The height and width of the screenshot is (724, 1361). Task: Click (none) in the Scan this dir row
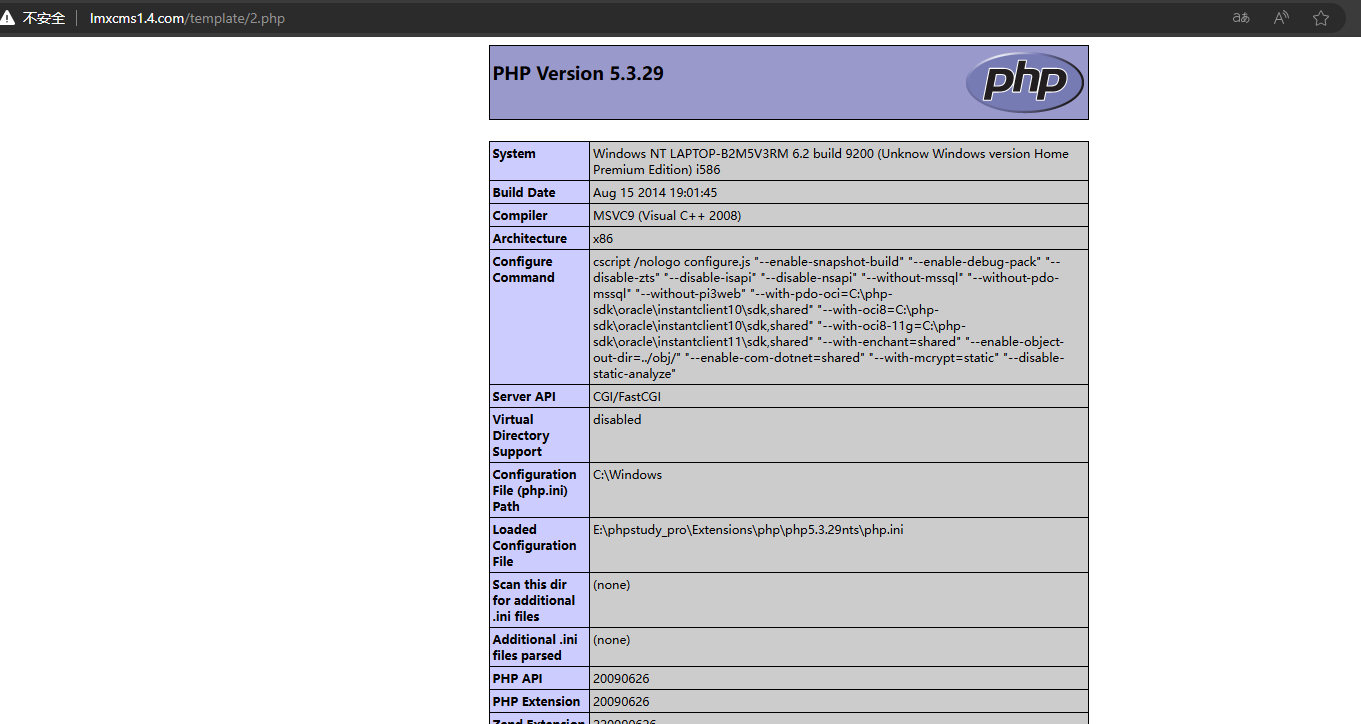pyautogui.click(x=612, y=585)
